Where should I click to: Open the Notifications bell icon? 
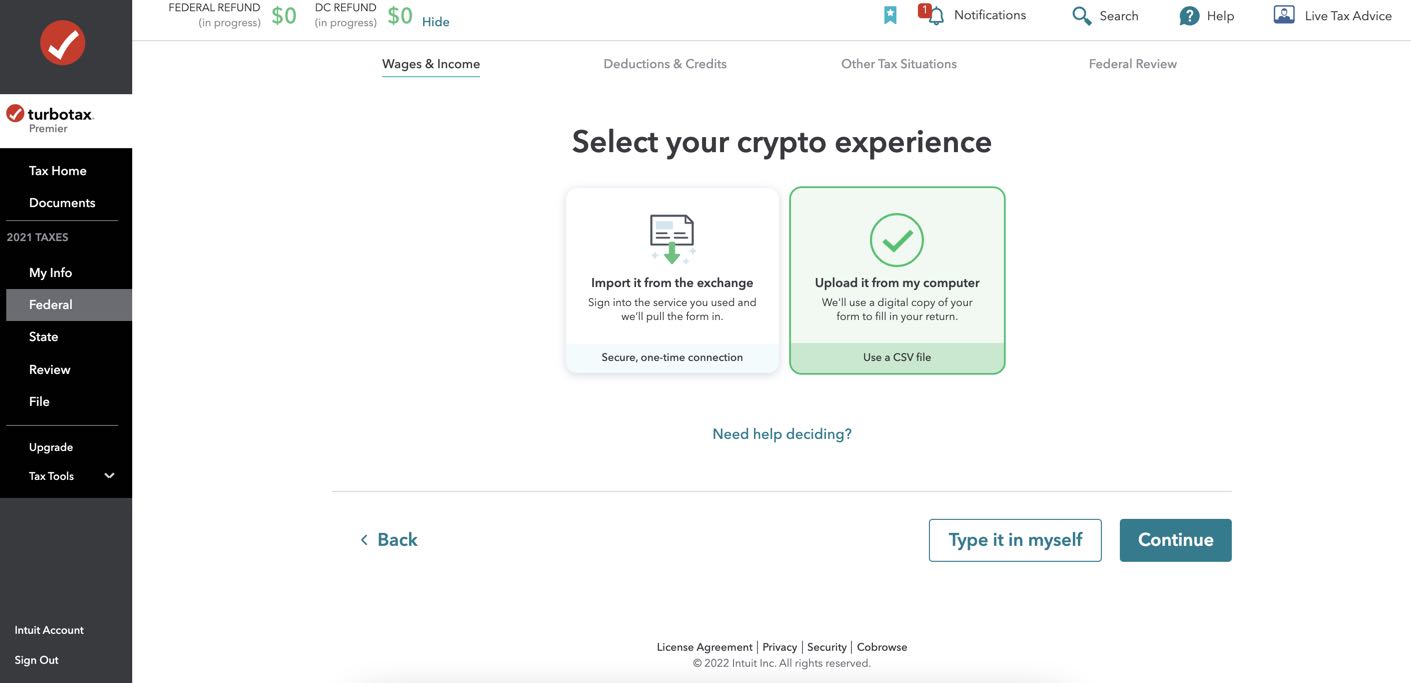coord(933,14)
